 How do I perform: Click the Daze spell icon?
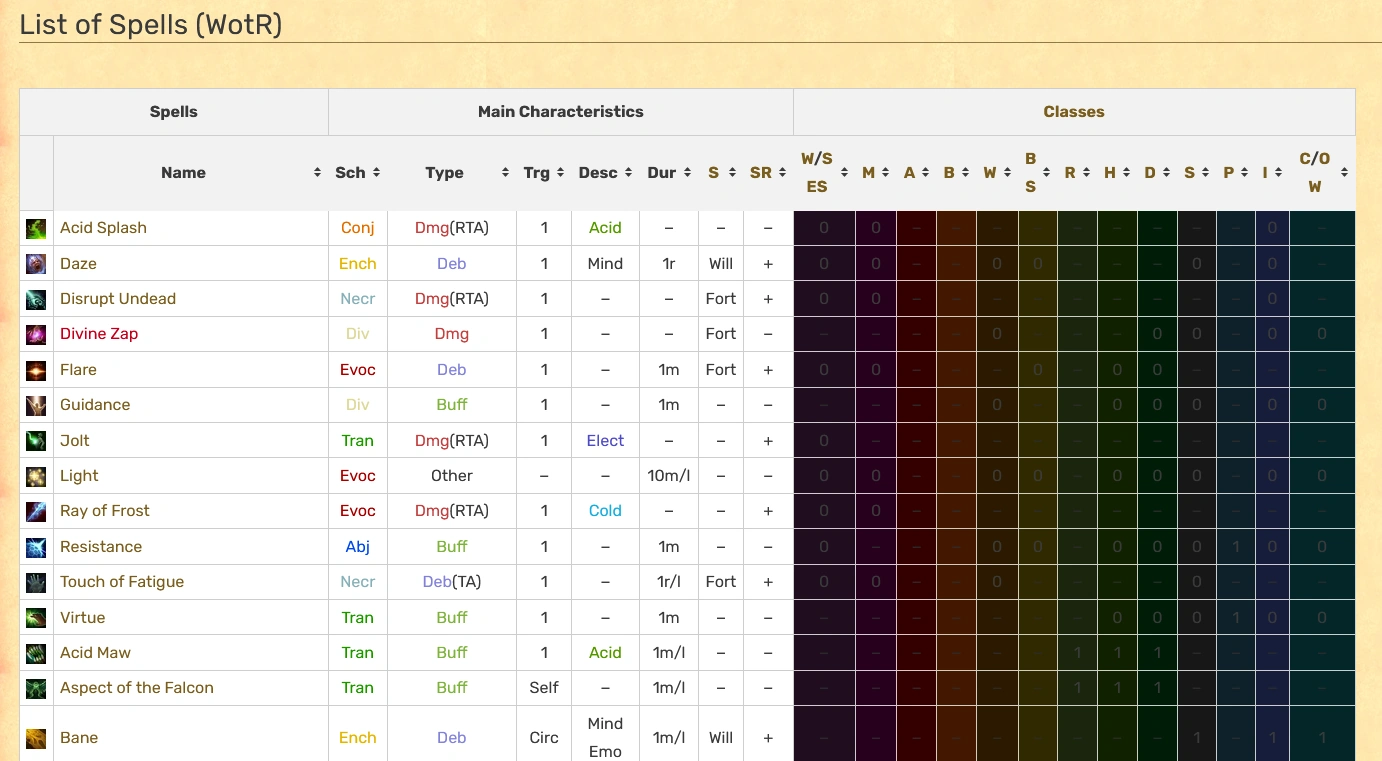[x=35, y=263]
